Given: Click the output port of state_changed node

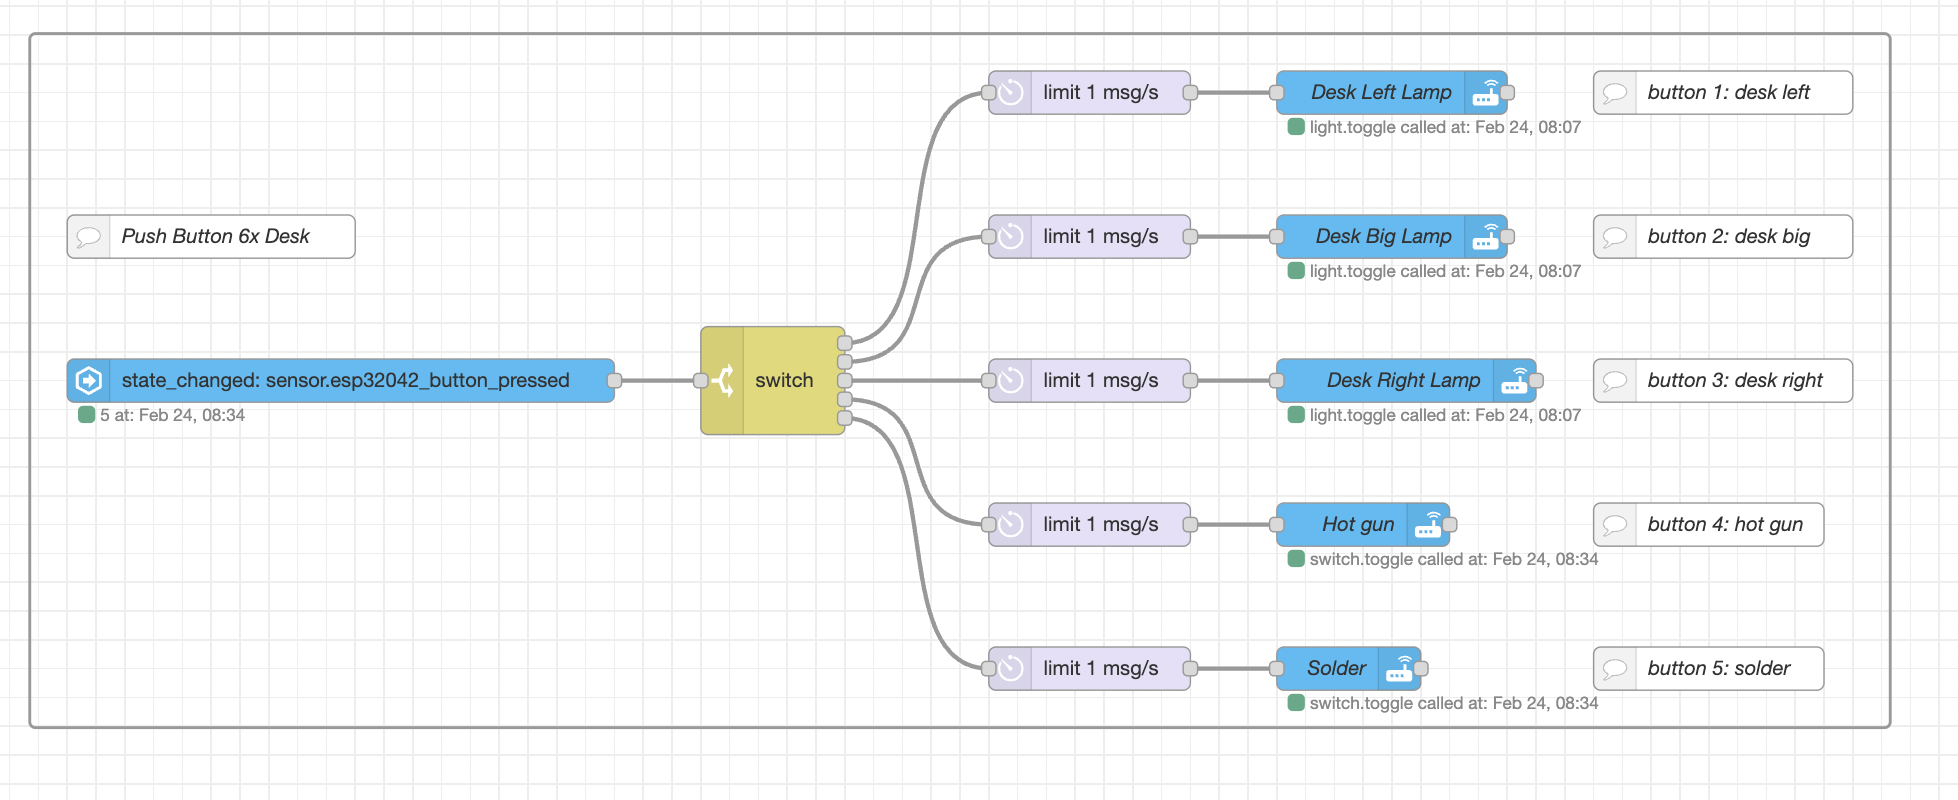Looking at the screenshot, I should 615,380.
